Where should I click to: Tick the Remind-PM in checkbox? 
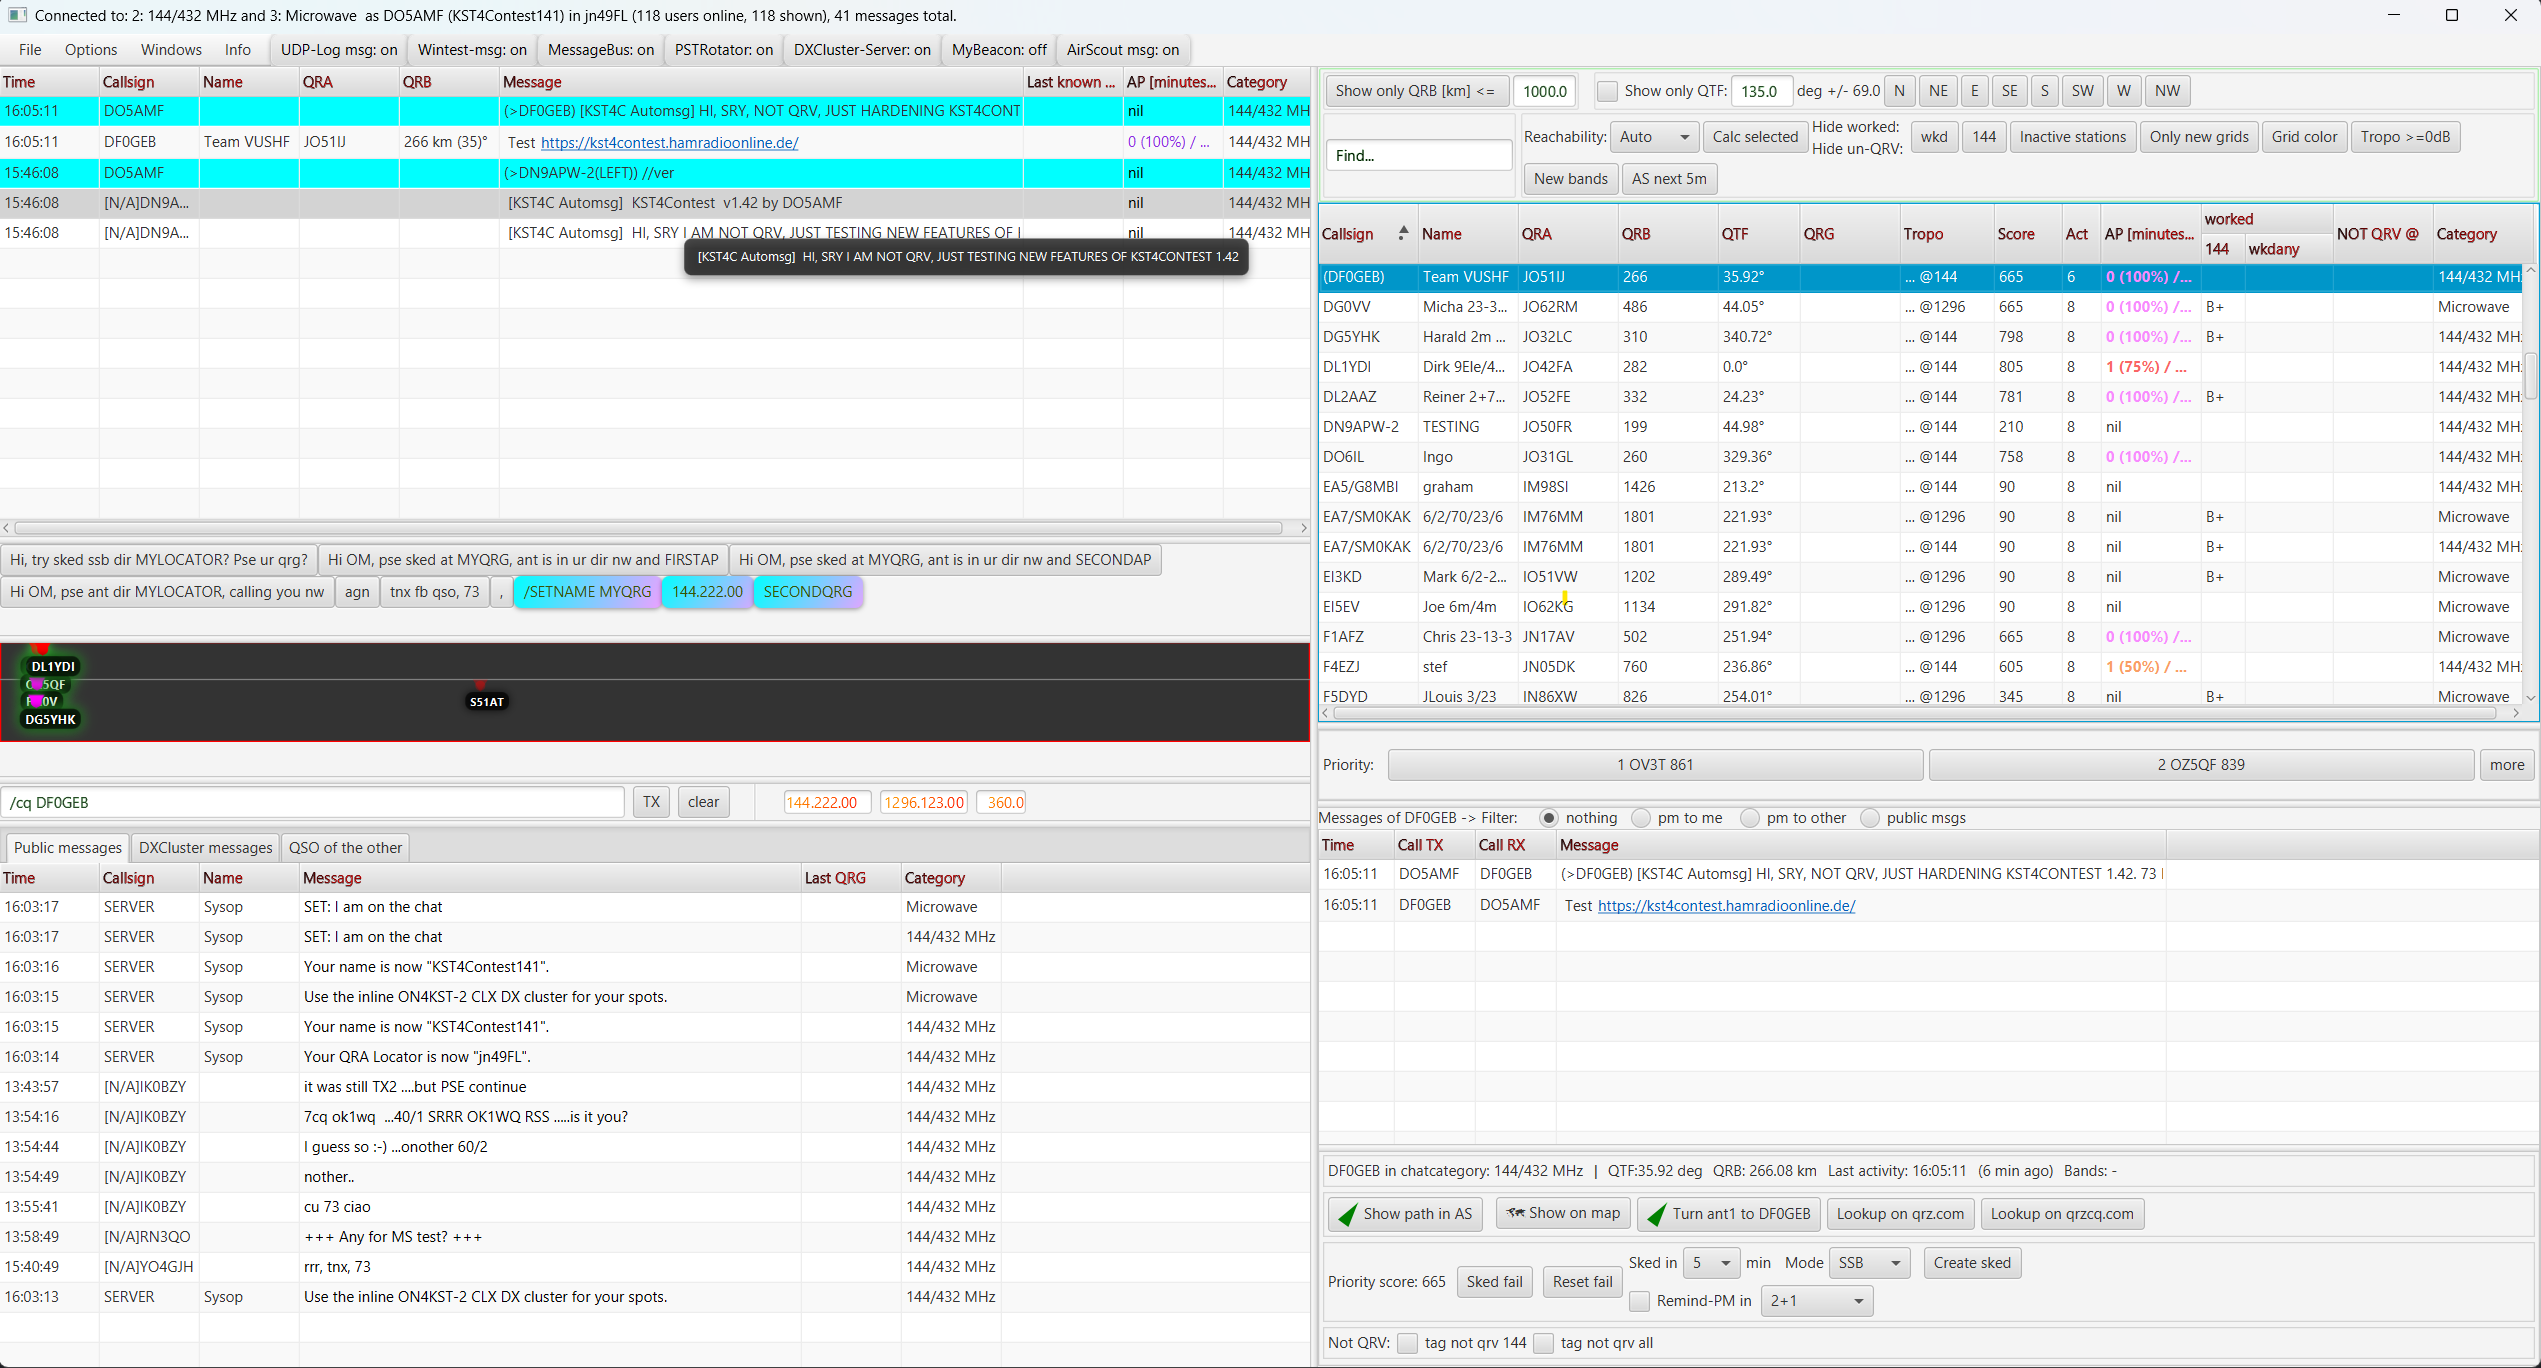click(x=1639, y=1301)
